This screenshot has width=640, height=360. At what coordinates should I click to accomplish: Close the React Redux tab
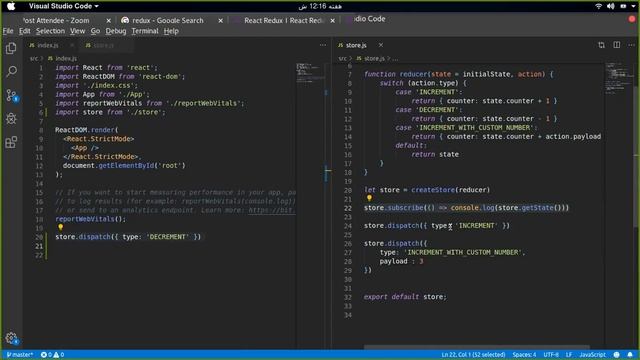[x=333, y=20]
